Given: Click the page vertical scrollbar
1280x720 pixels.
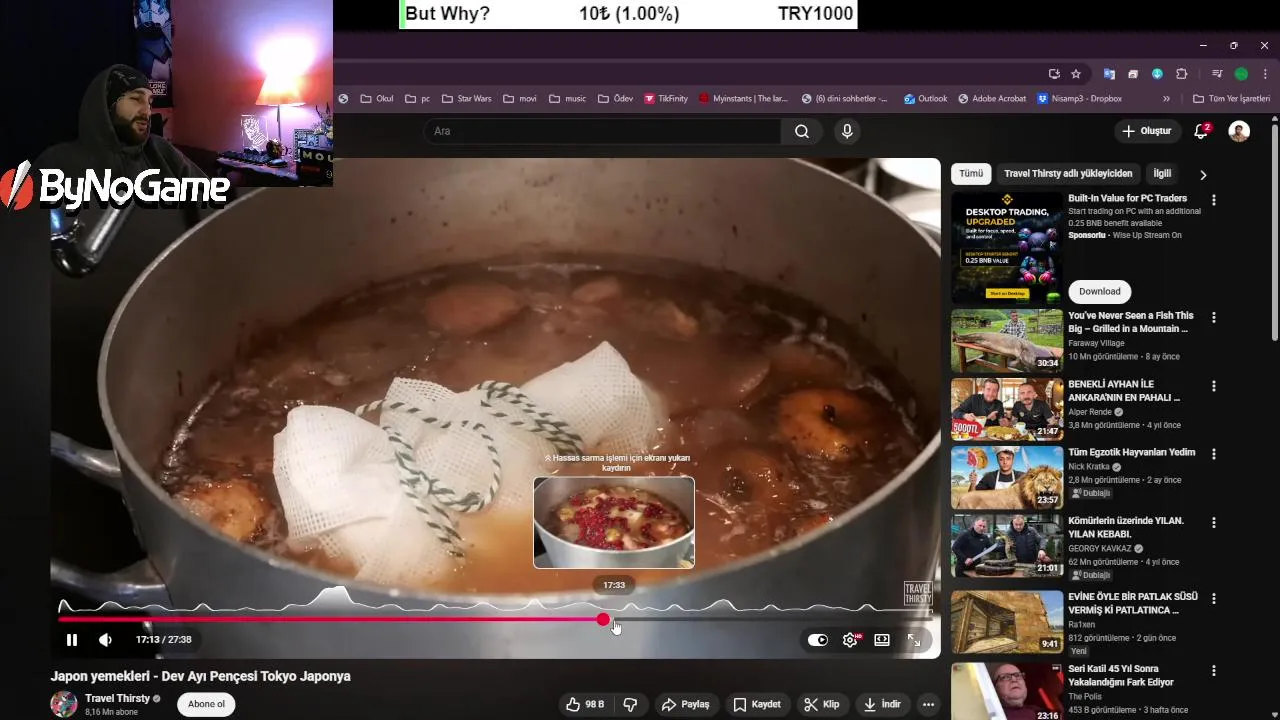Looking at the screenshot, I should pyautogui.click(x=1275, y=230).
